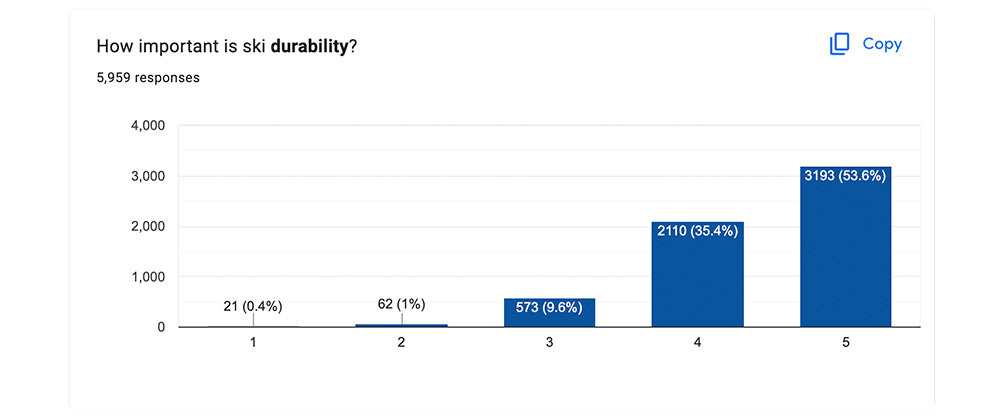
Task: Click x-axis label 1
Action: point(253,343)
